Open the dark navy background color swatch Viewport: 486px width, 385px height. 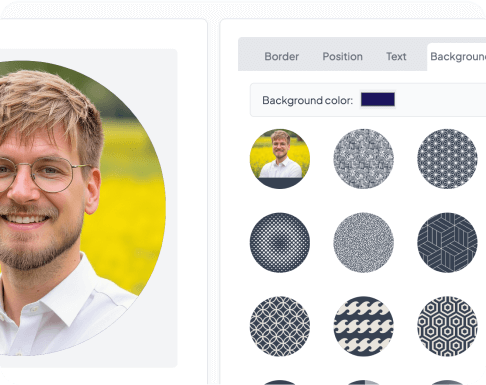click(378, 100)
